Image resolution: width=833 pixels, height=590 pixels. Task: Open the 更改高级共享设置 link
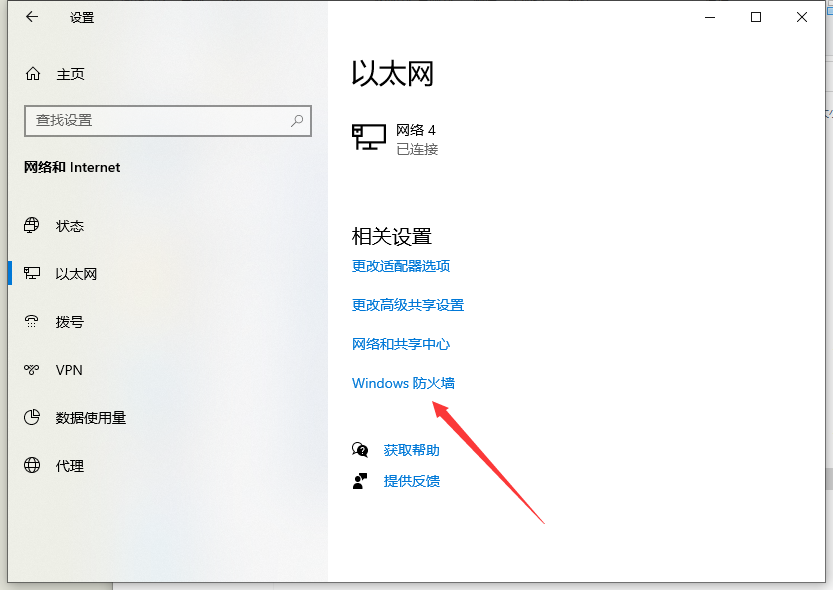click(408, 305)
